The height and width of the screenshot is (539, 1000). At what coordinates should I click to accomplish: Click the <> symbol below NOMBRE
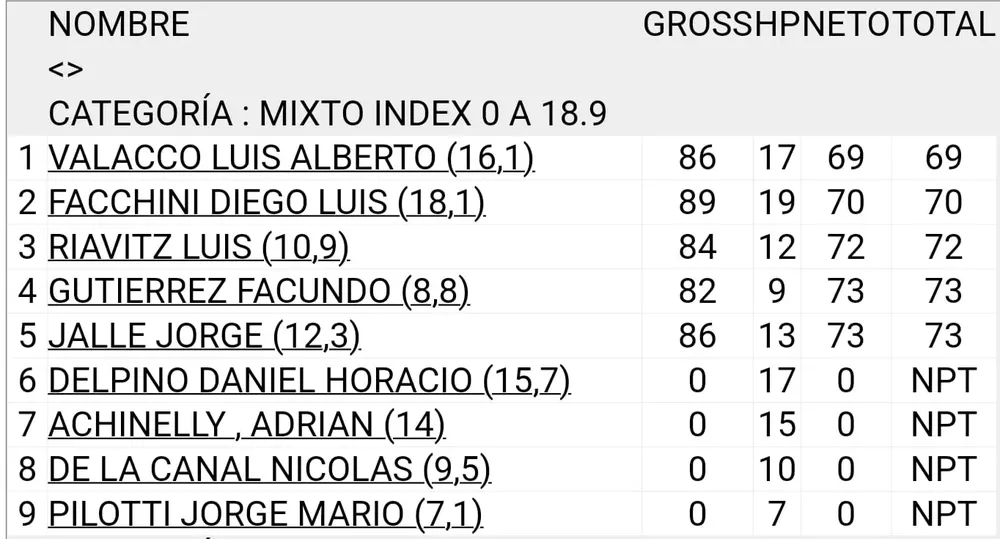pos(66,70)
